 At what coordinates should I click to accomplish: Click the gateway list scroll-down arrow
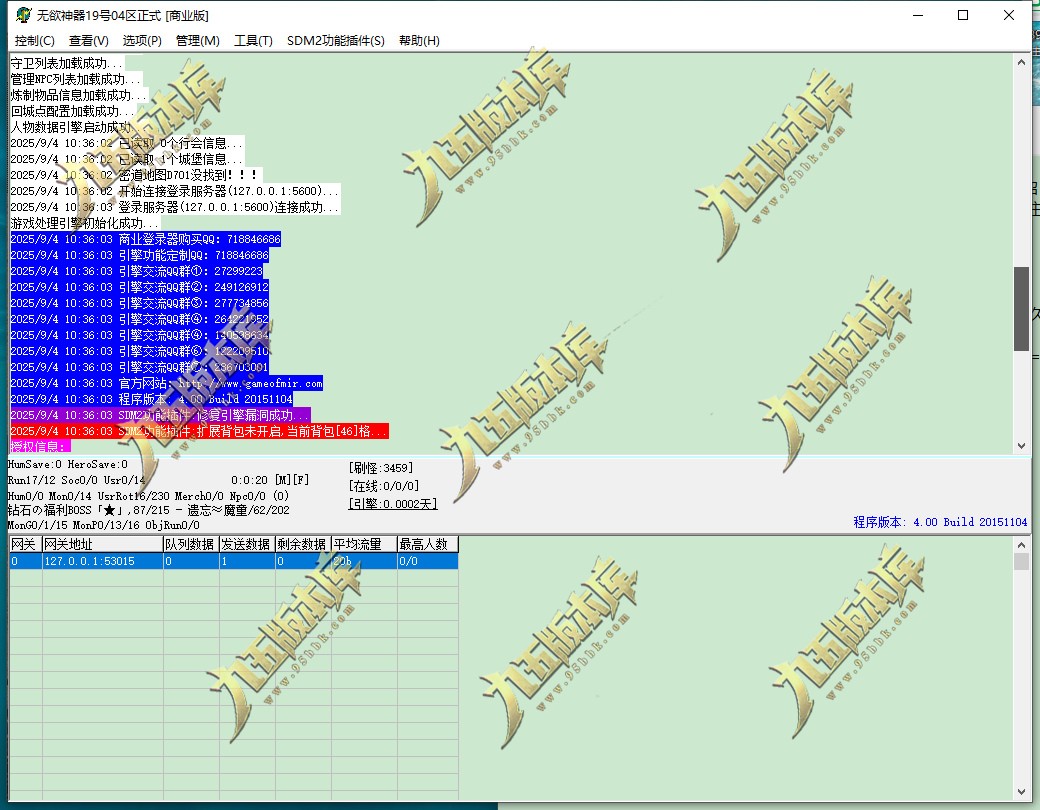1021,791
